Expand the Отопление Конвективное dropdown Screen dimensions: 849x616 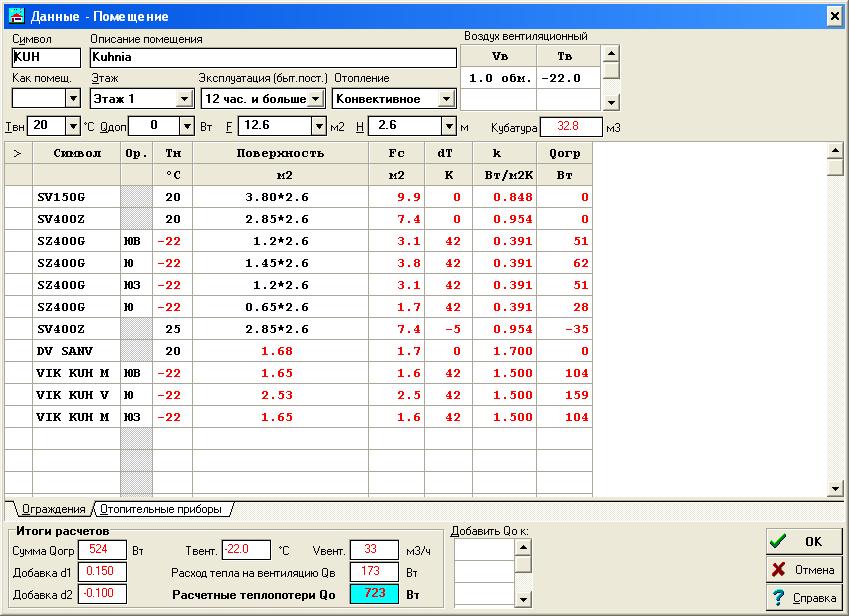446,99
